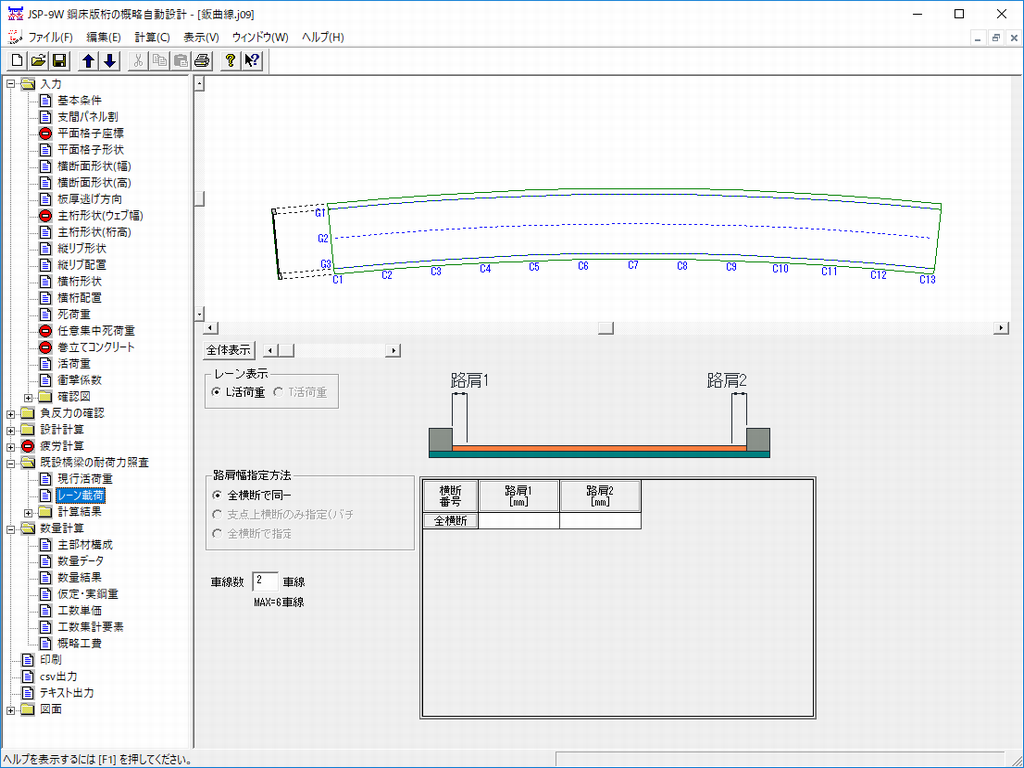Open the 計算(C) menu

point(152,37)
